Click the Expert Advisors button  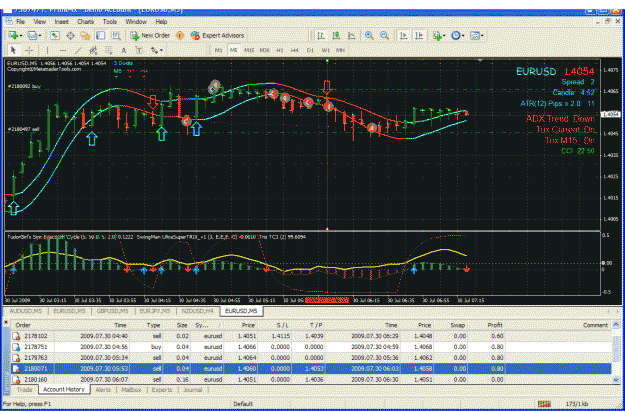pyautogui.click(x=218, y=35)
